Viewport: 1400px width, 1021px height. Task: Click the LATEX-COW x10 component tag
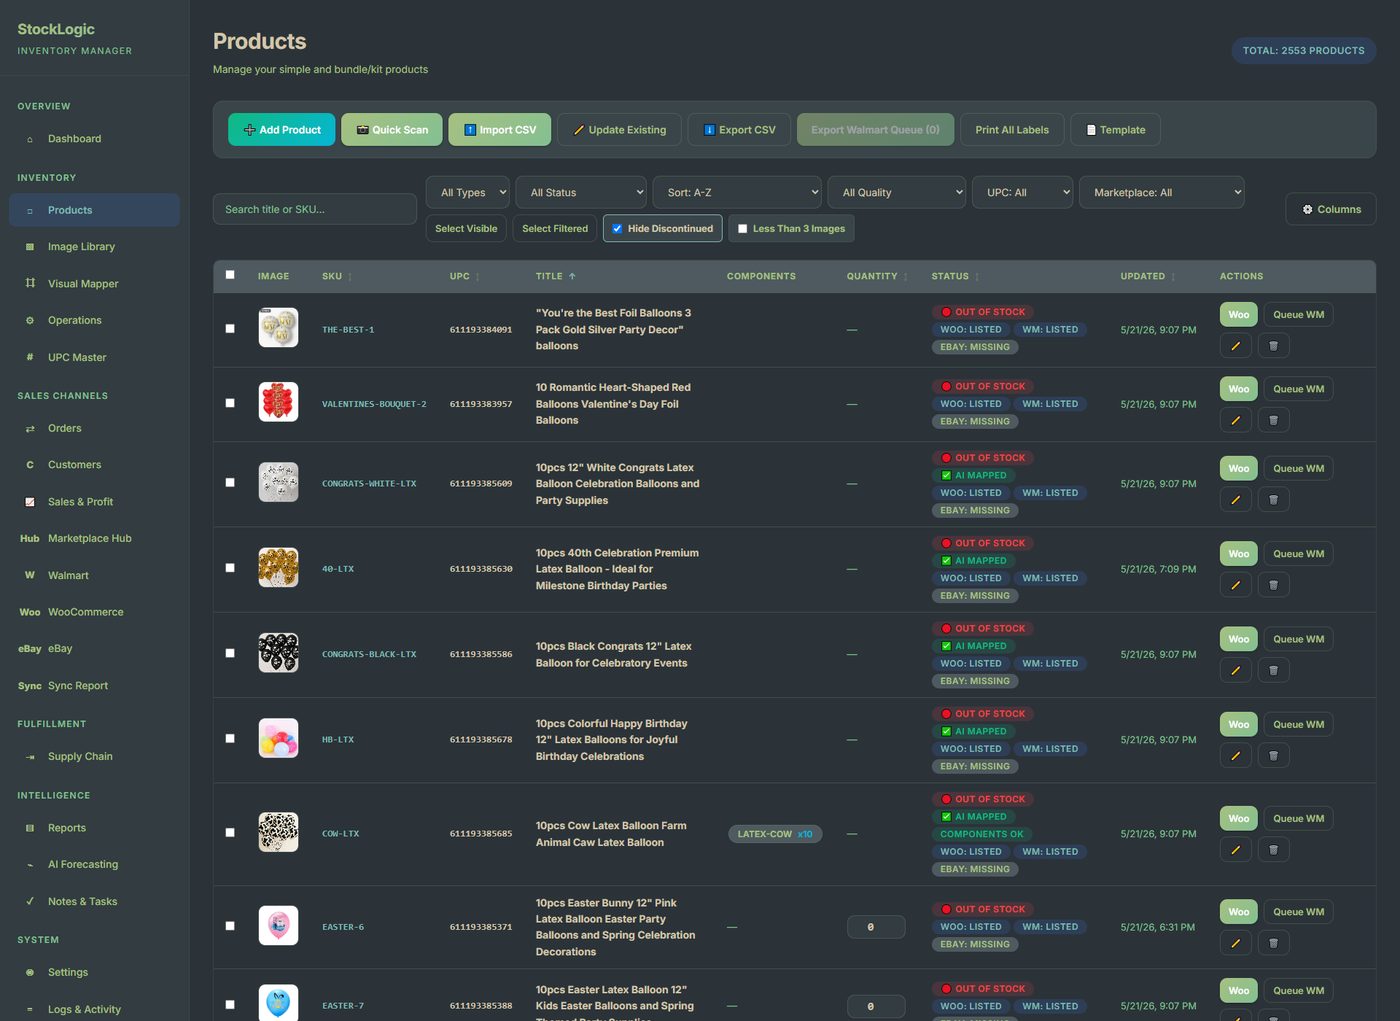(x=775, y=834)
